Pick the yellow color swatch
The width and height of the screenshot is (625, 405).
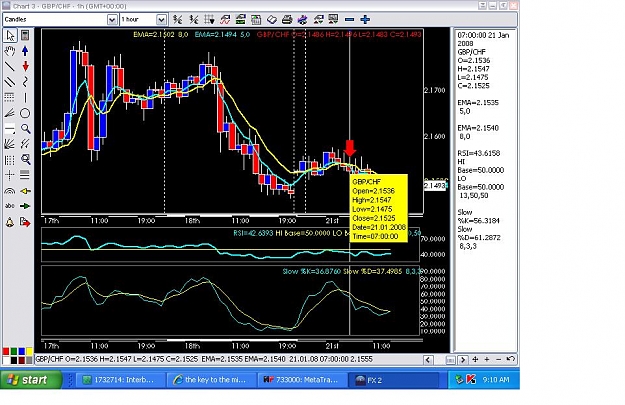(x=29, y=351)
